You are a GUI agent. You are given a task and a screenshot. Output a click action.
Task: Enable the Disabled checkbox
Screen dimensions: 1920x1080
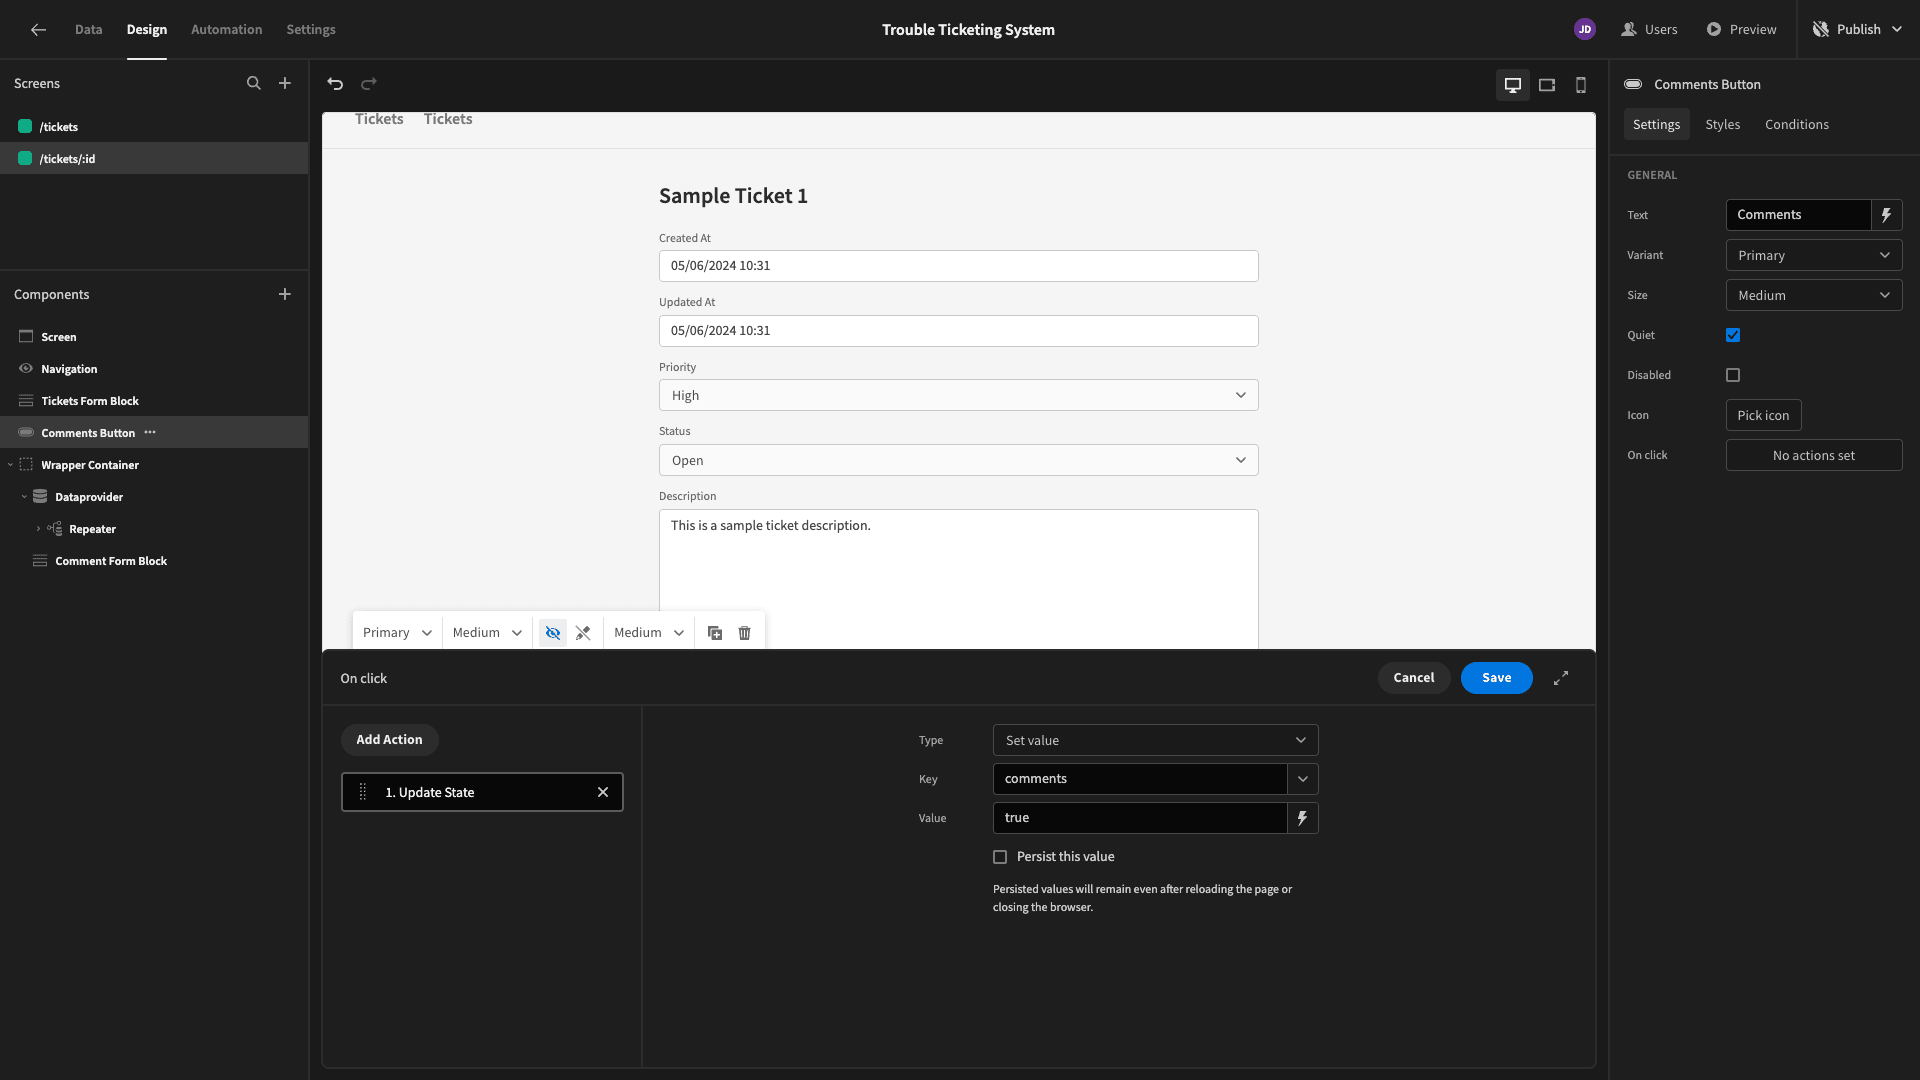pos(1733,375)
